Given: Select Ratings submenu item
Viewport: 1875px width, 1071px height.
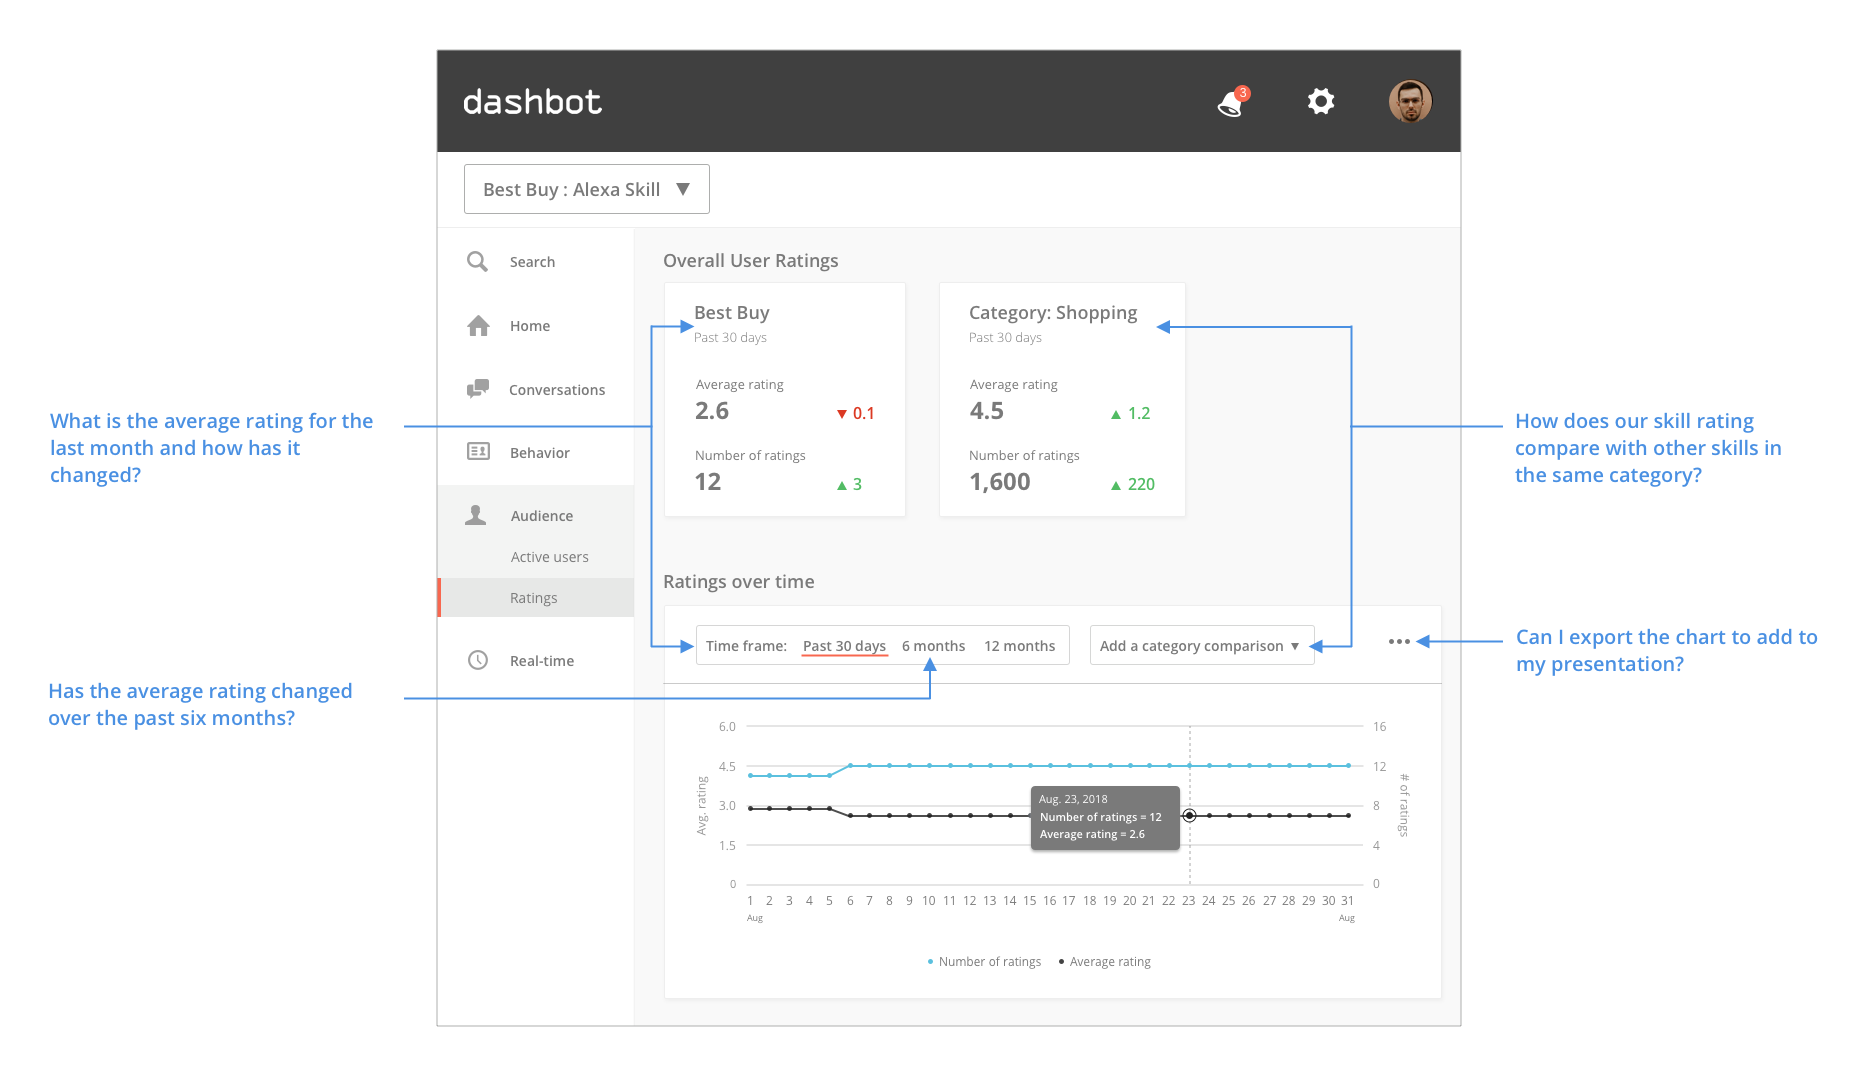Looking at the screenshot, I should point(536,598).
